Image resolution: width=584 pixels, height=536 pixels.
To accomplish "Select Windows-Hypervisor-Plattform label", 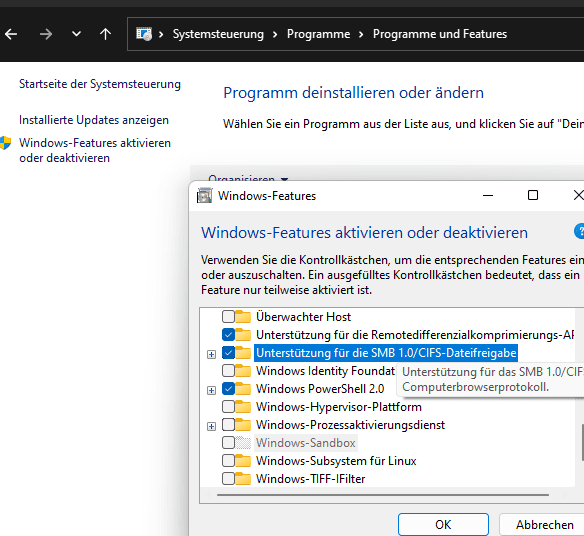I will [339, 406].
